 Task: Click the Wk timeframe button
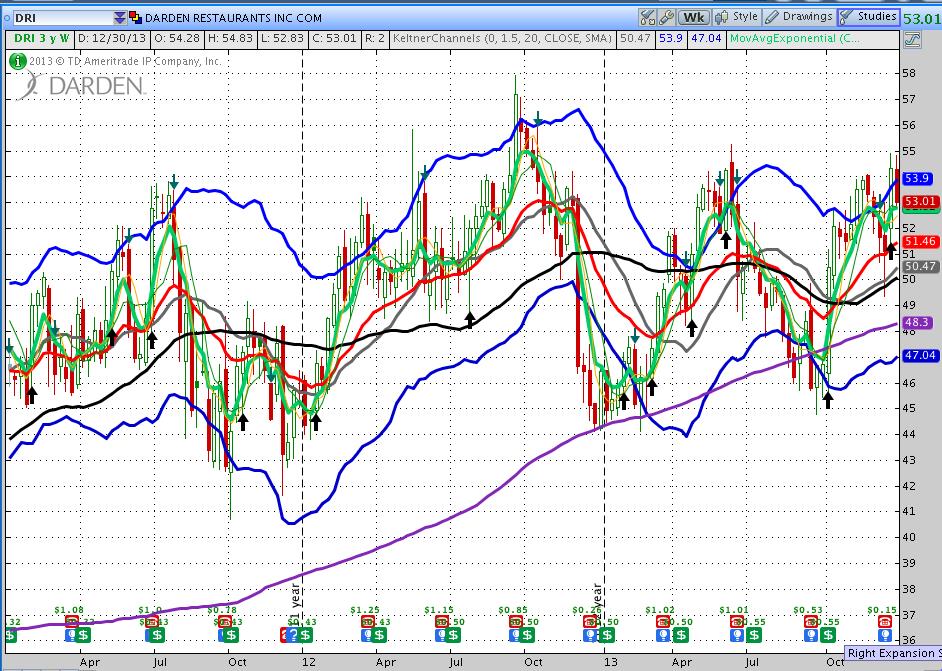point(694,17)
